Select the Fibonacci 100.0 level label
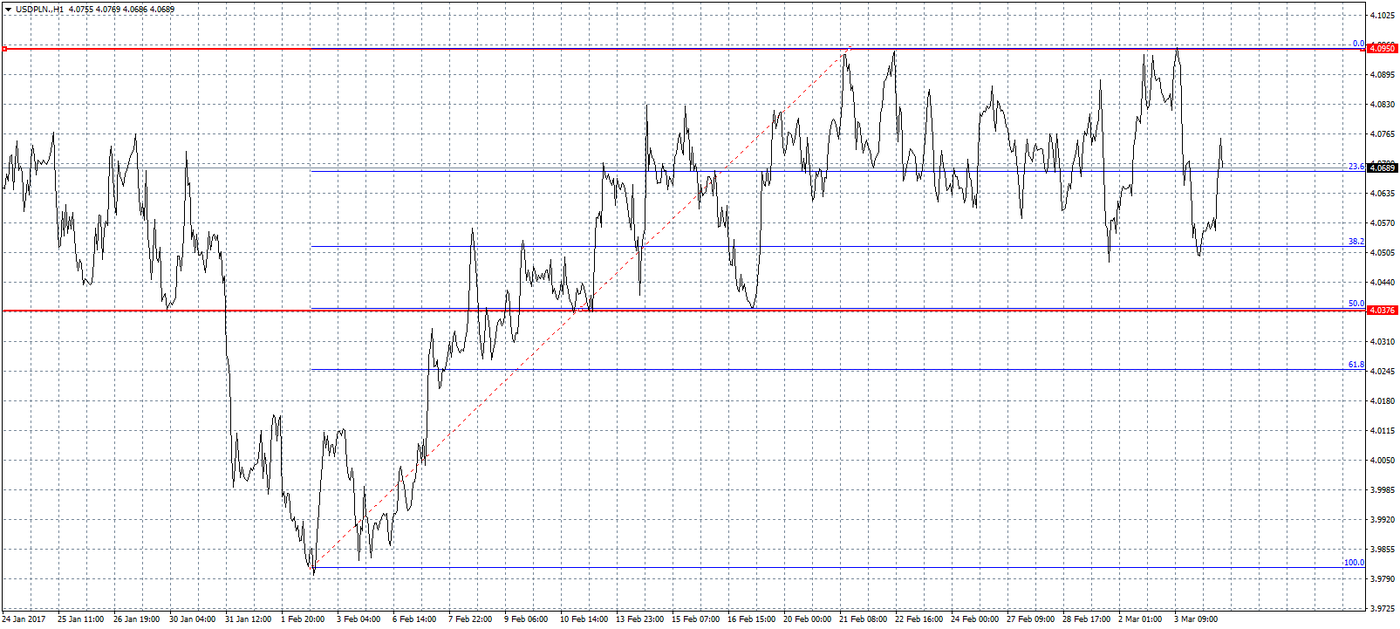This screenshot has height=629, width=1400. pyautogui.click(x=1354, y=562)
